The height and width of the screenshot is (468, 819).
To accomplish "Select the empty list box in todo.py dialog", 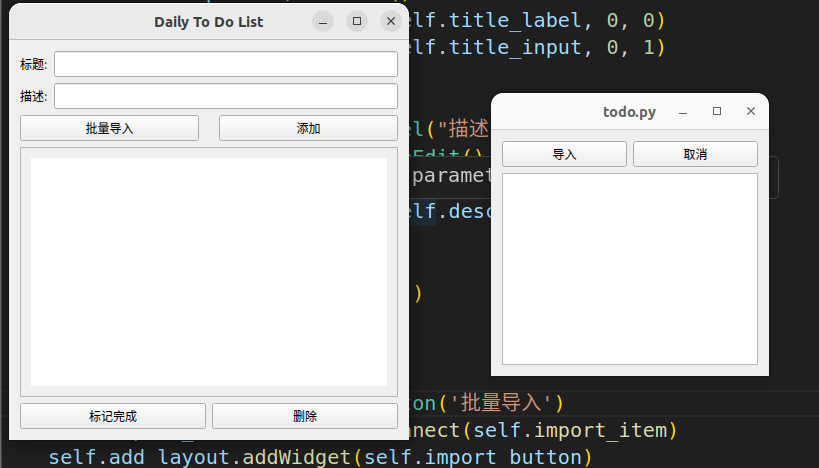I will coord(629,268).
